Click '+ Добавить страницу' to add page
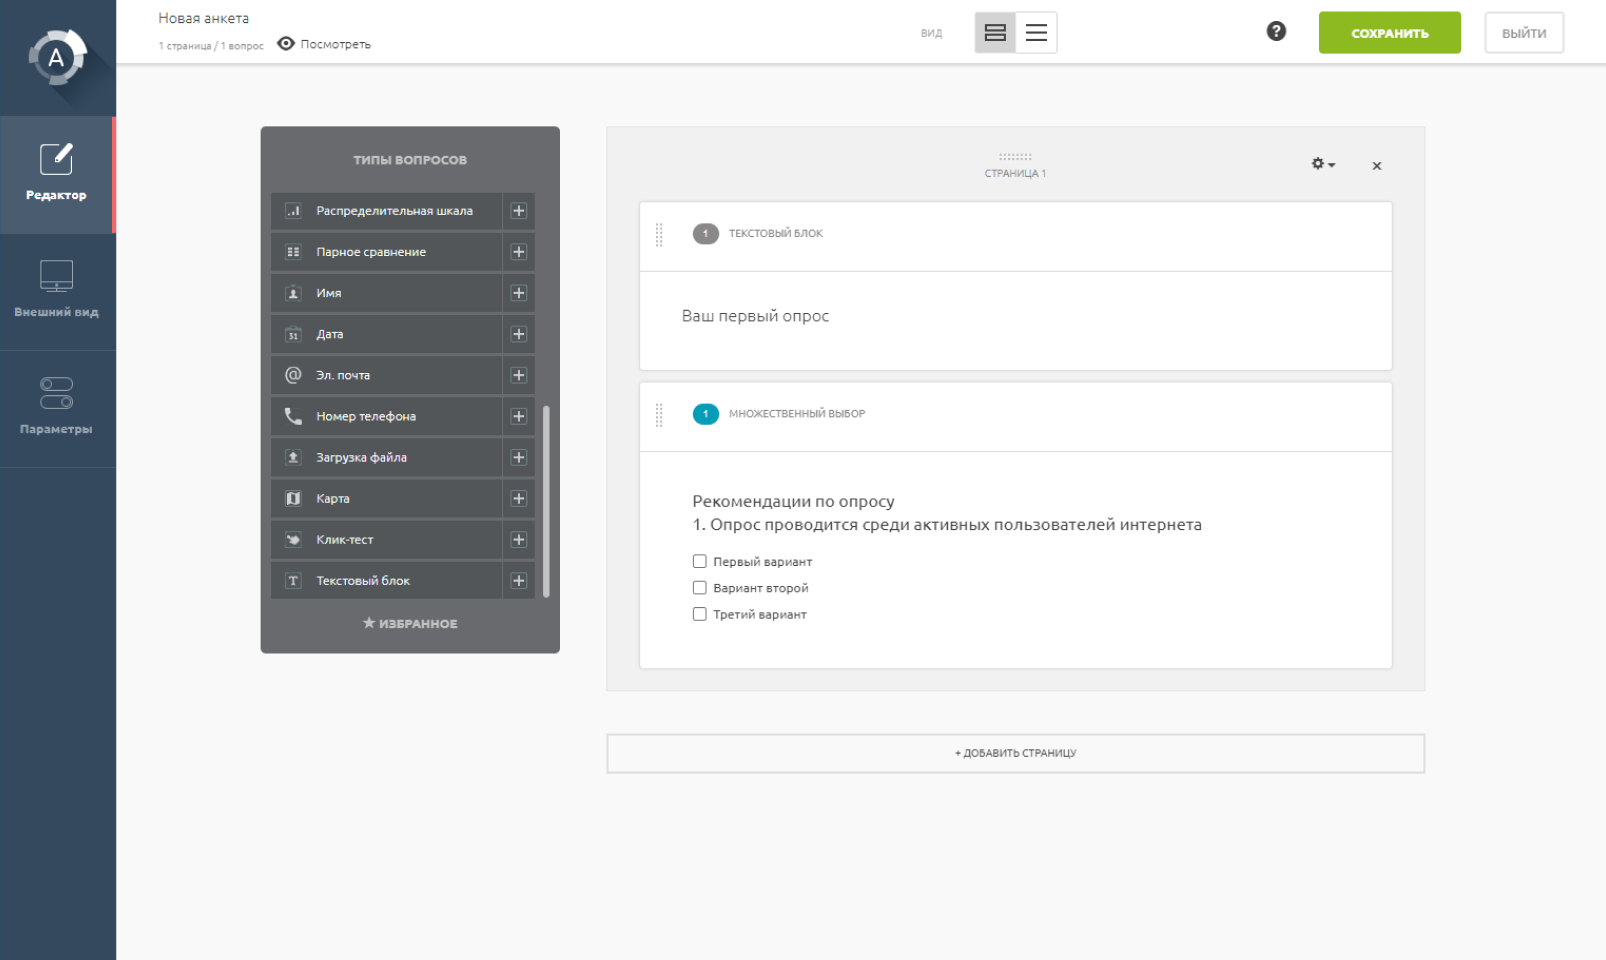The height and width of the screenshot is (960, 1606). pyautogui.click(x=1015, y=754)
